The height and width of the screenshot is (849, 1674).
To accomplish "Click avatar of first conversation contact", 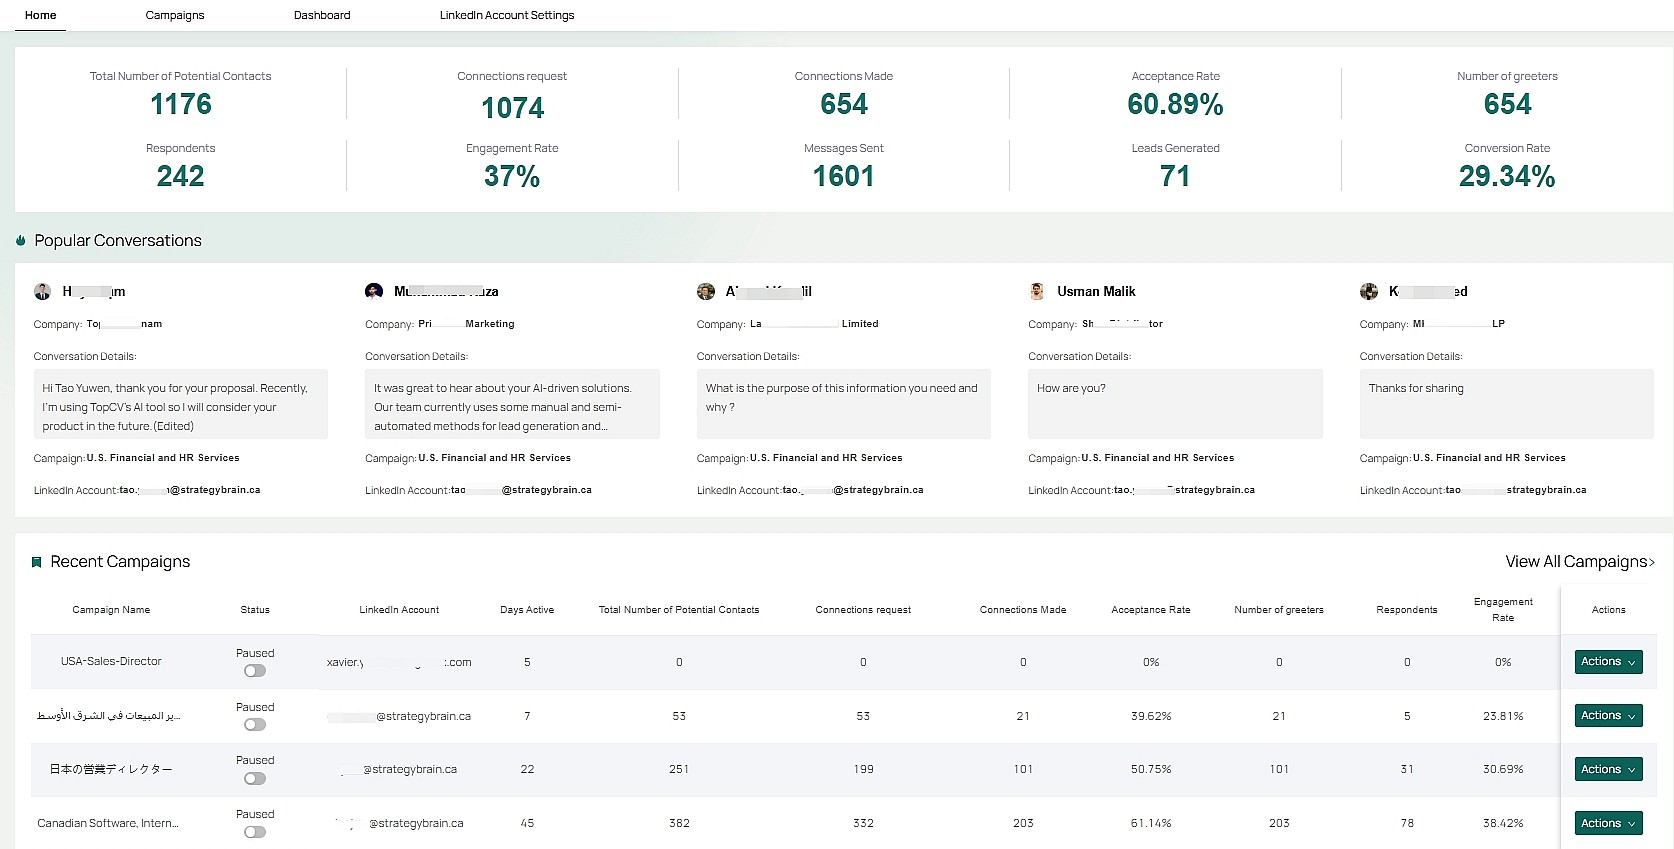I will click(x=42, y=291).
